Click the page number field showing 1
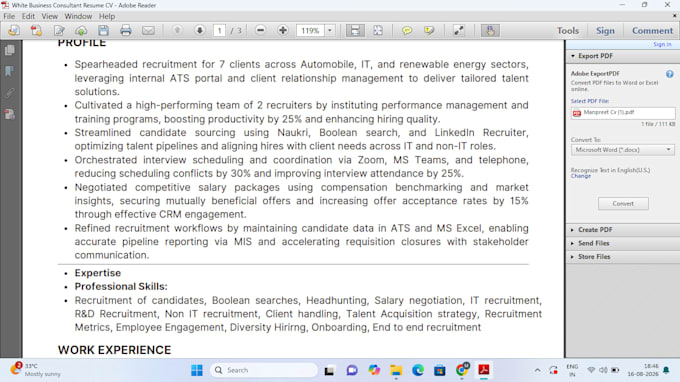 click(x=219, y=30)
